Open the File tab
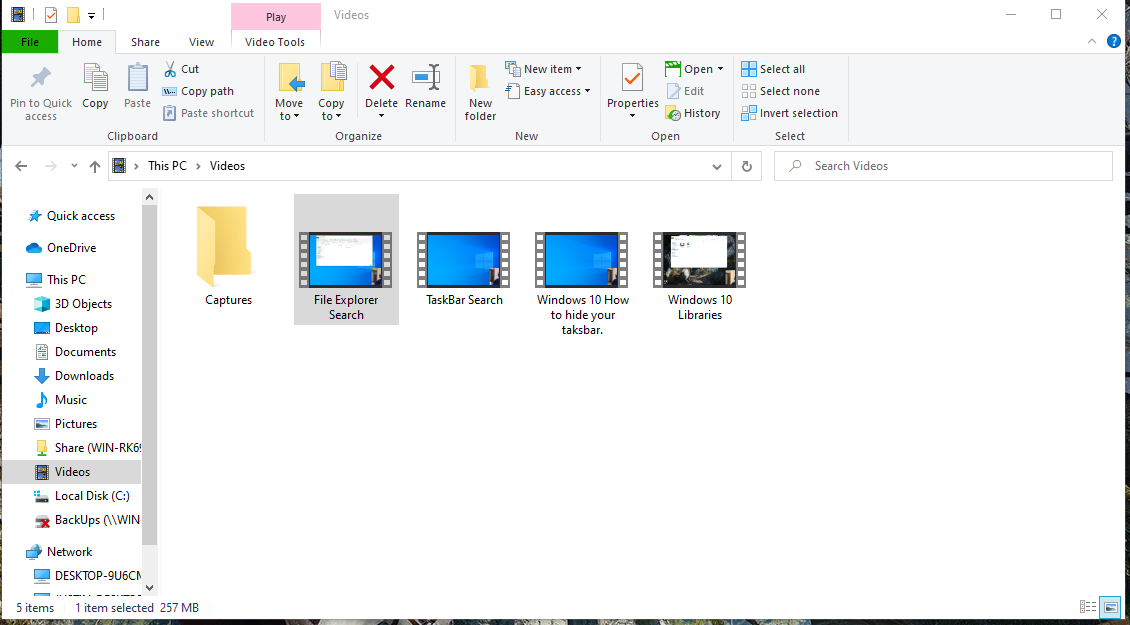1130x625 pixels. click(x=30, y=42)
